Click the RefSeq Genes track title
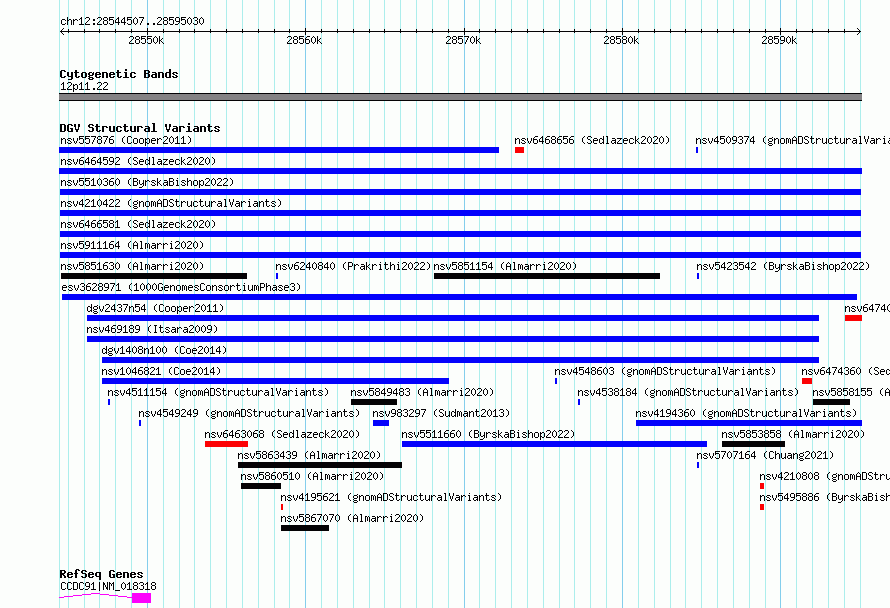The height and width of the screenshot is (608, 890). (x=101, y=574)
